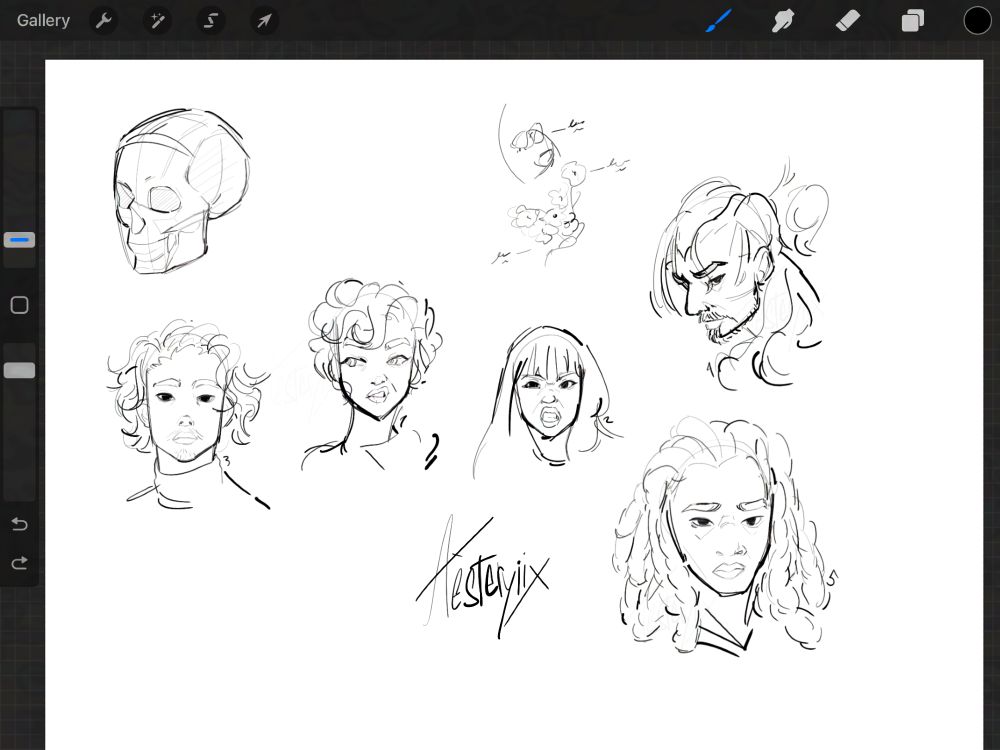Adjust the brush opacity slider handle

(19, 371)
